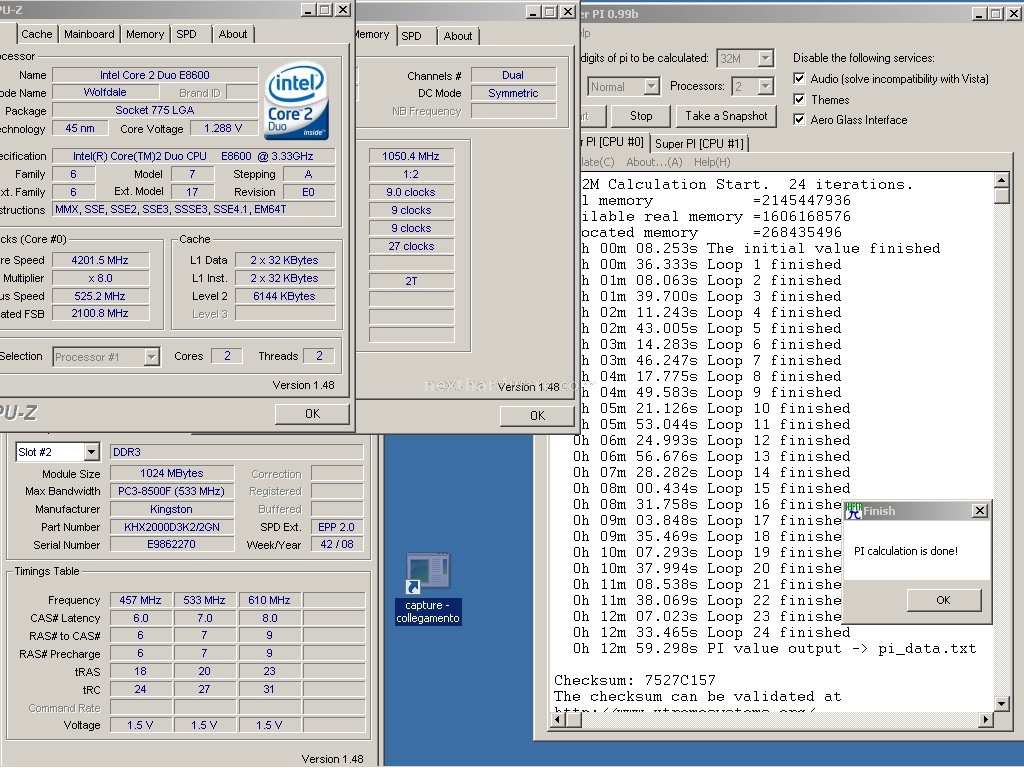Click the Intel Core 2 Duo logo

coord(296,101)
